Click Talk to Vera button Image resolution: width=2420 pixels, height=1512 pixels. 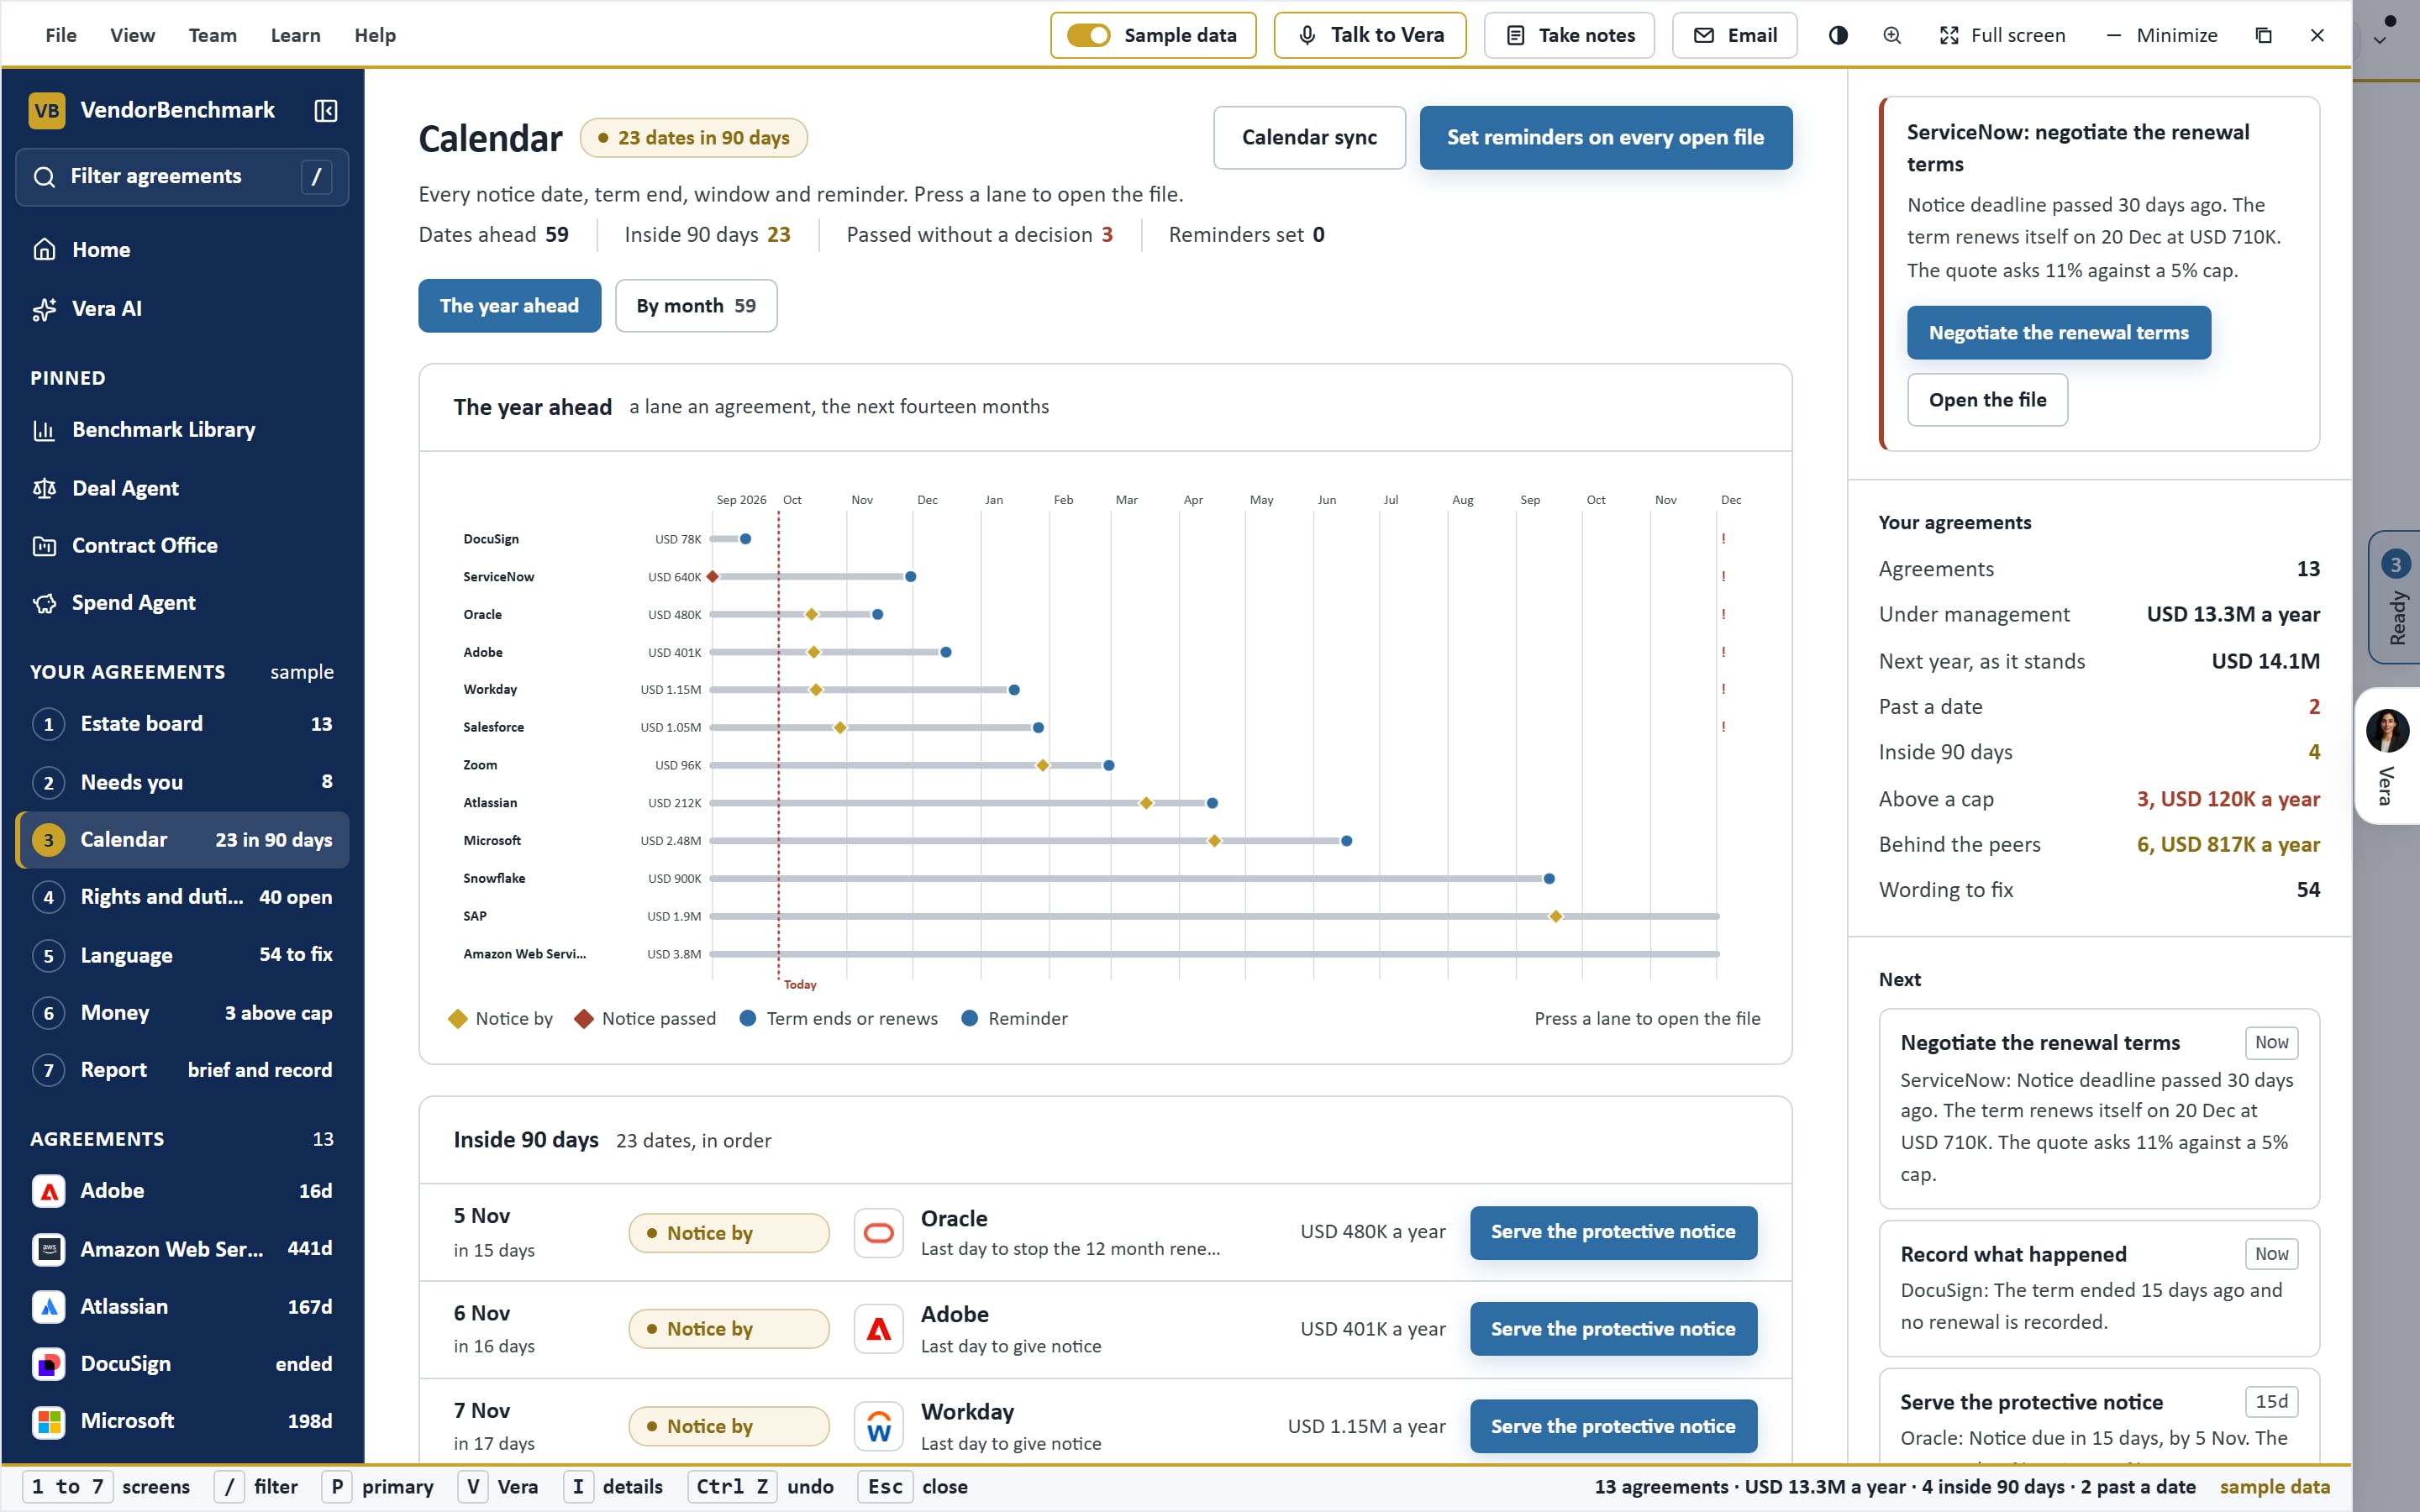[x=1369, y=35]
